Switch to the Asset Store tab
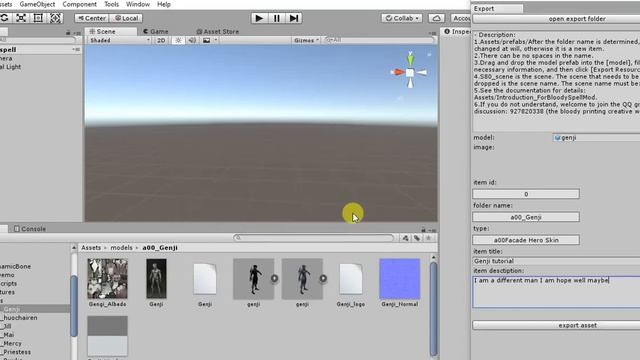This screenshot has width=640, height=360. 218,31
